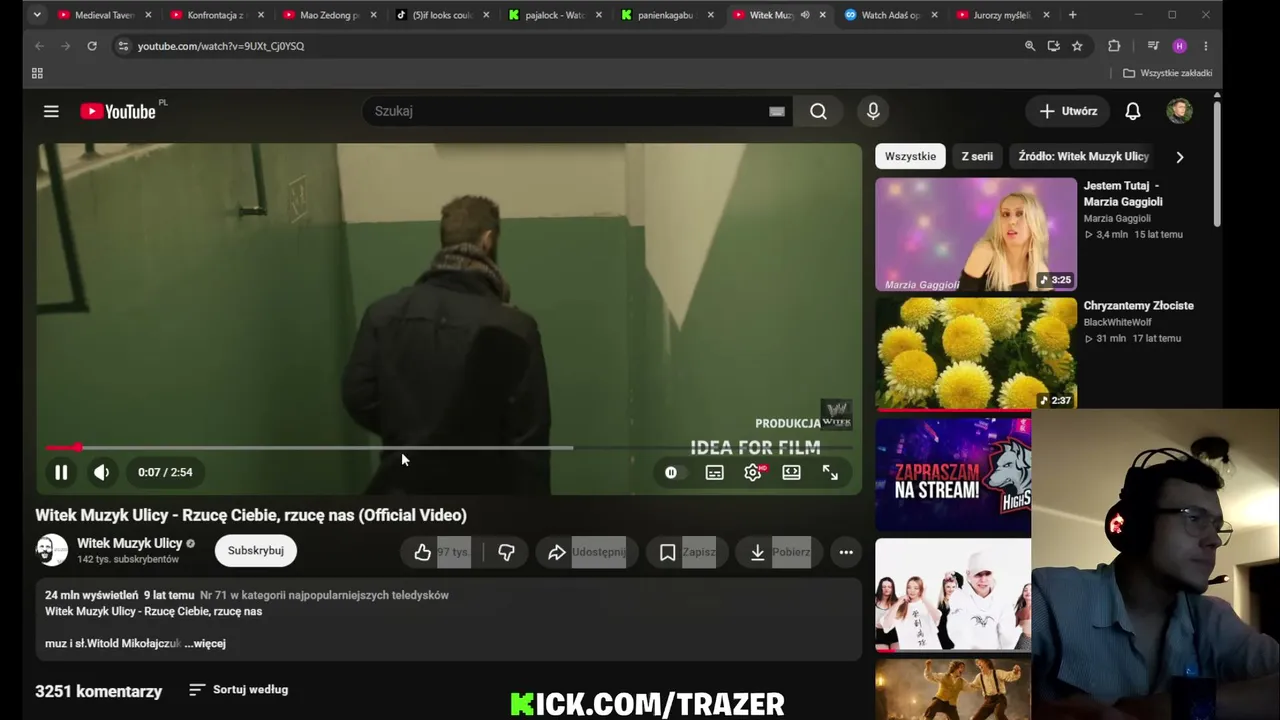Screen dimensions: 1280x720
Task: Go back to previous page
Action: coord(39,46)
